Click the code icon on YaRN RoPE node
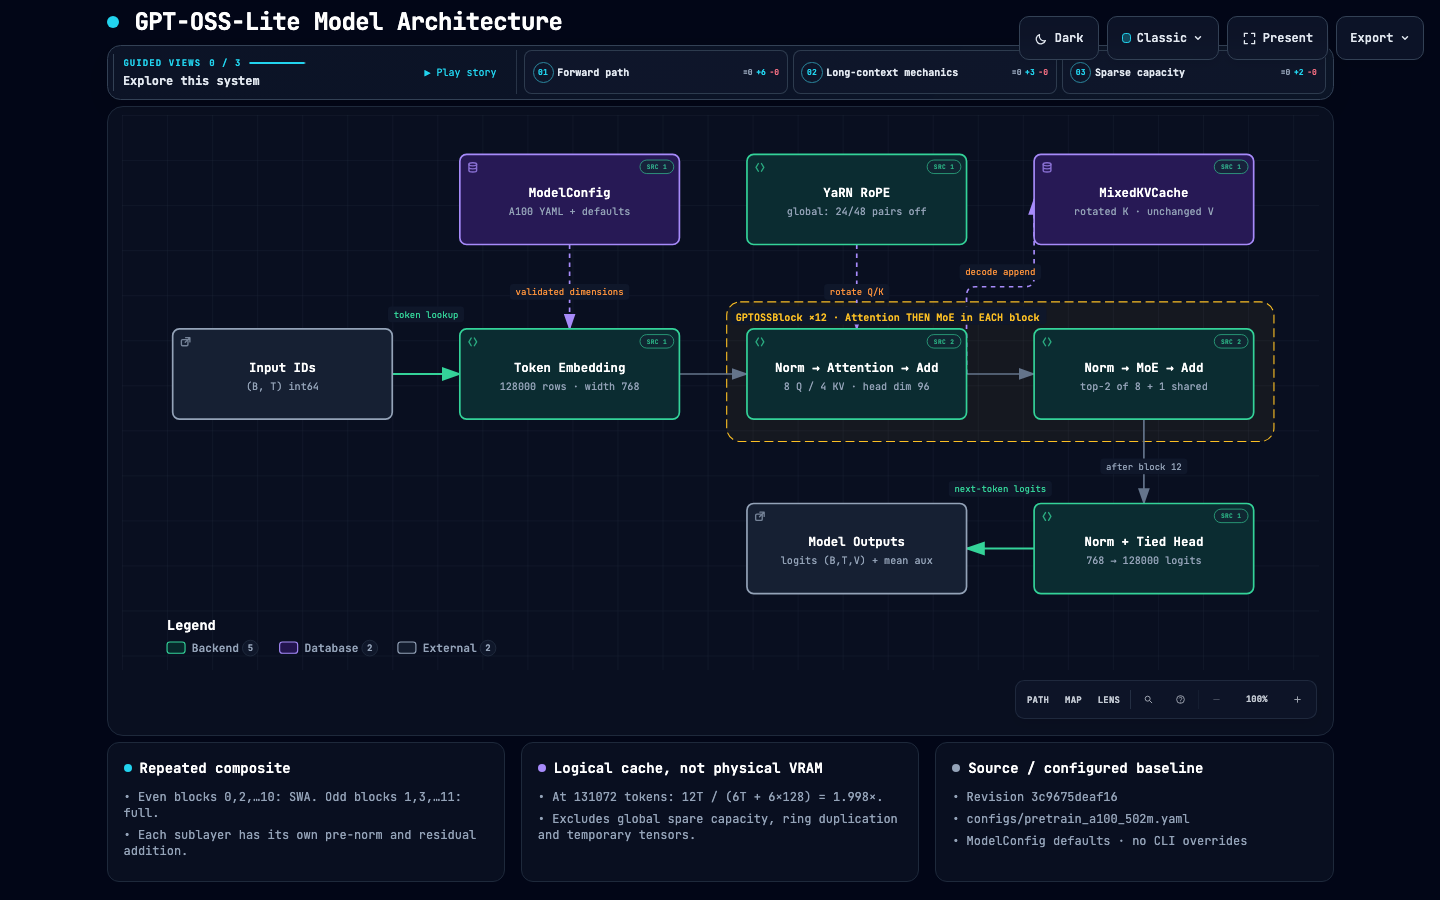Screen dimensions: 1440x900 760,167
